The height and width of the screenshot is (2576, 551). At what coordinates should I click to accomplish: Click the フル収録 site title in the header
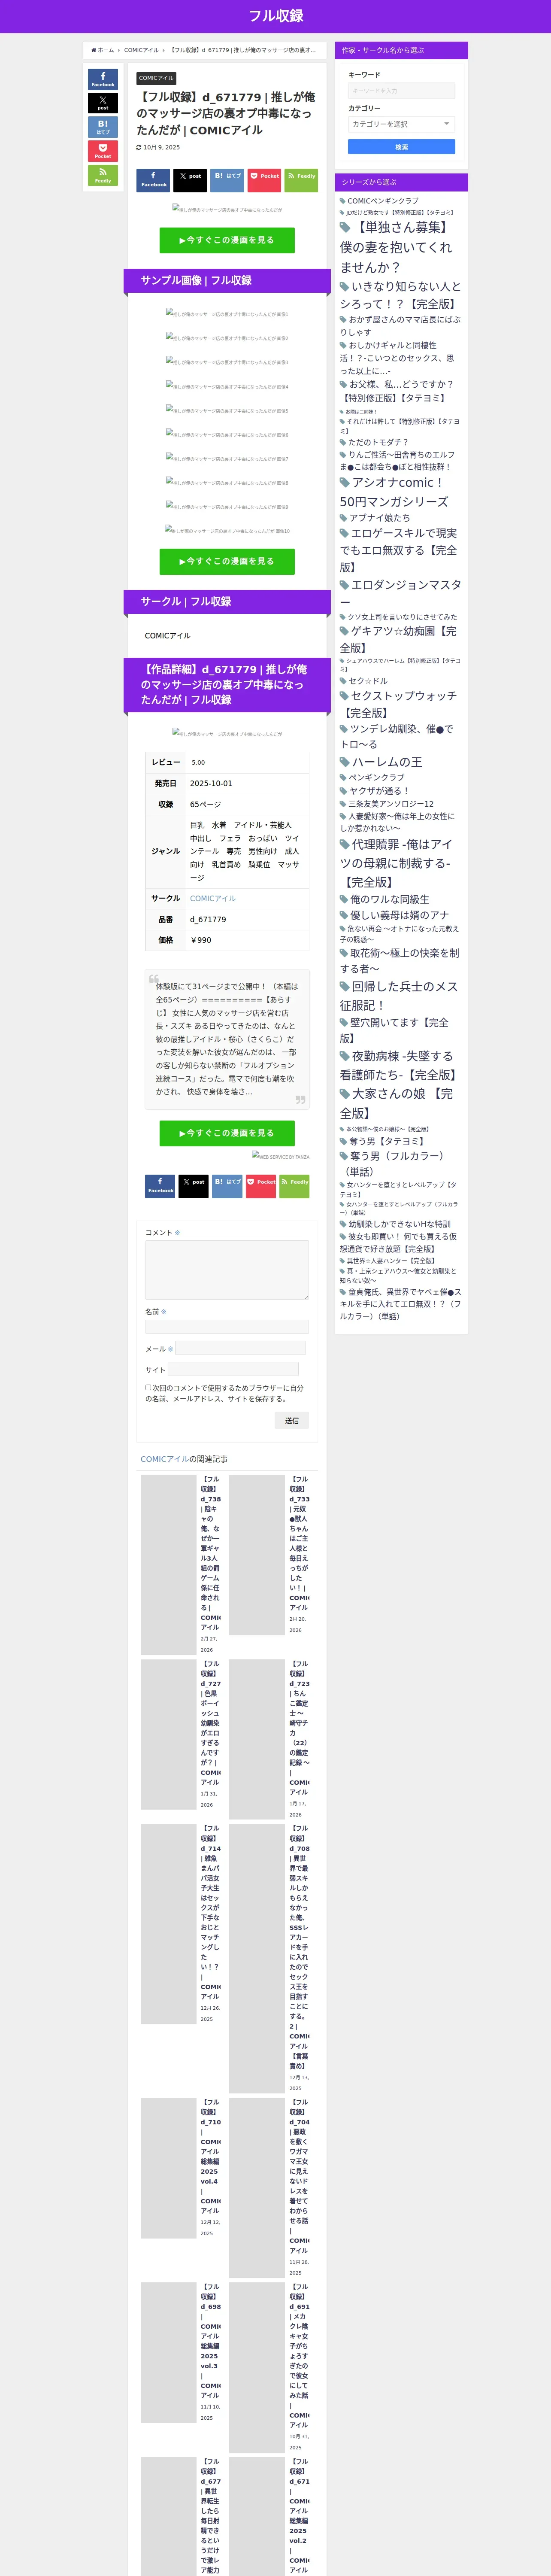[276, 16]
